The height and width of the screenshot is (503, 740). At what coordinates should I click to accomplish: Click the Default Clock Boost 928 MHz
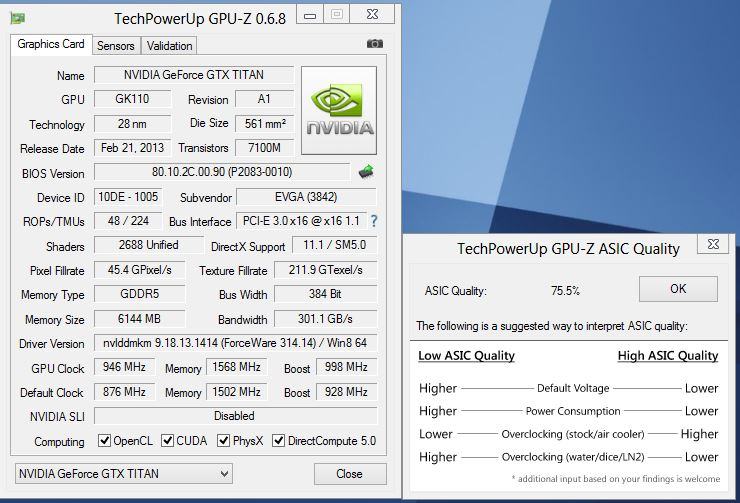pos(346,392)
